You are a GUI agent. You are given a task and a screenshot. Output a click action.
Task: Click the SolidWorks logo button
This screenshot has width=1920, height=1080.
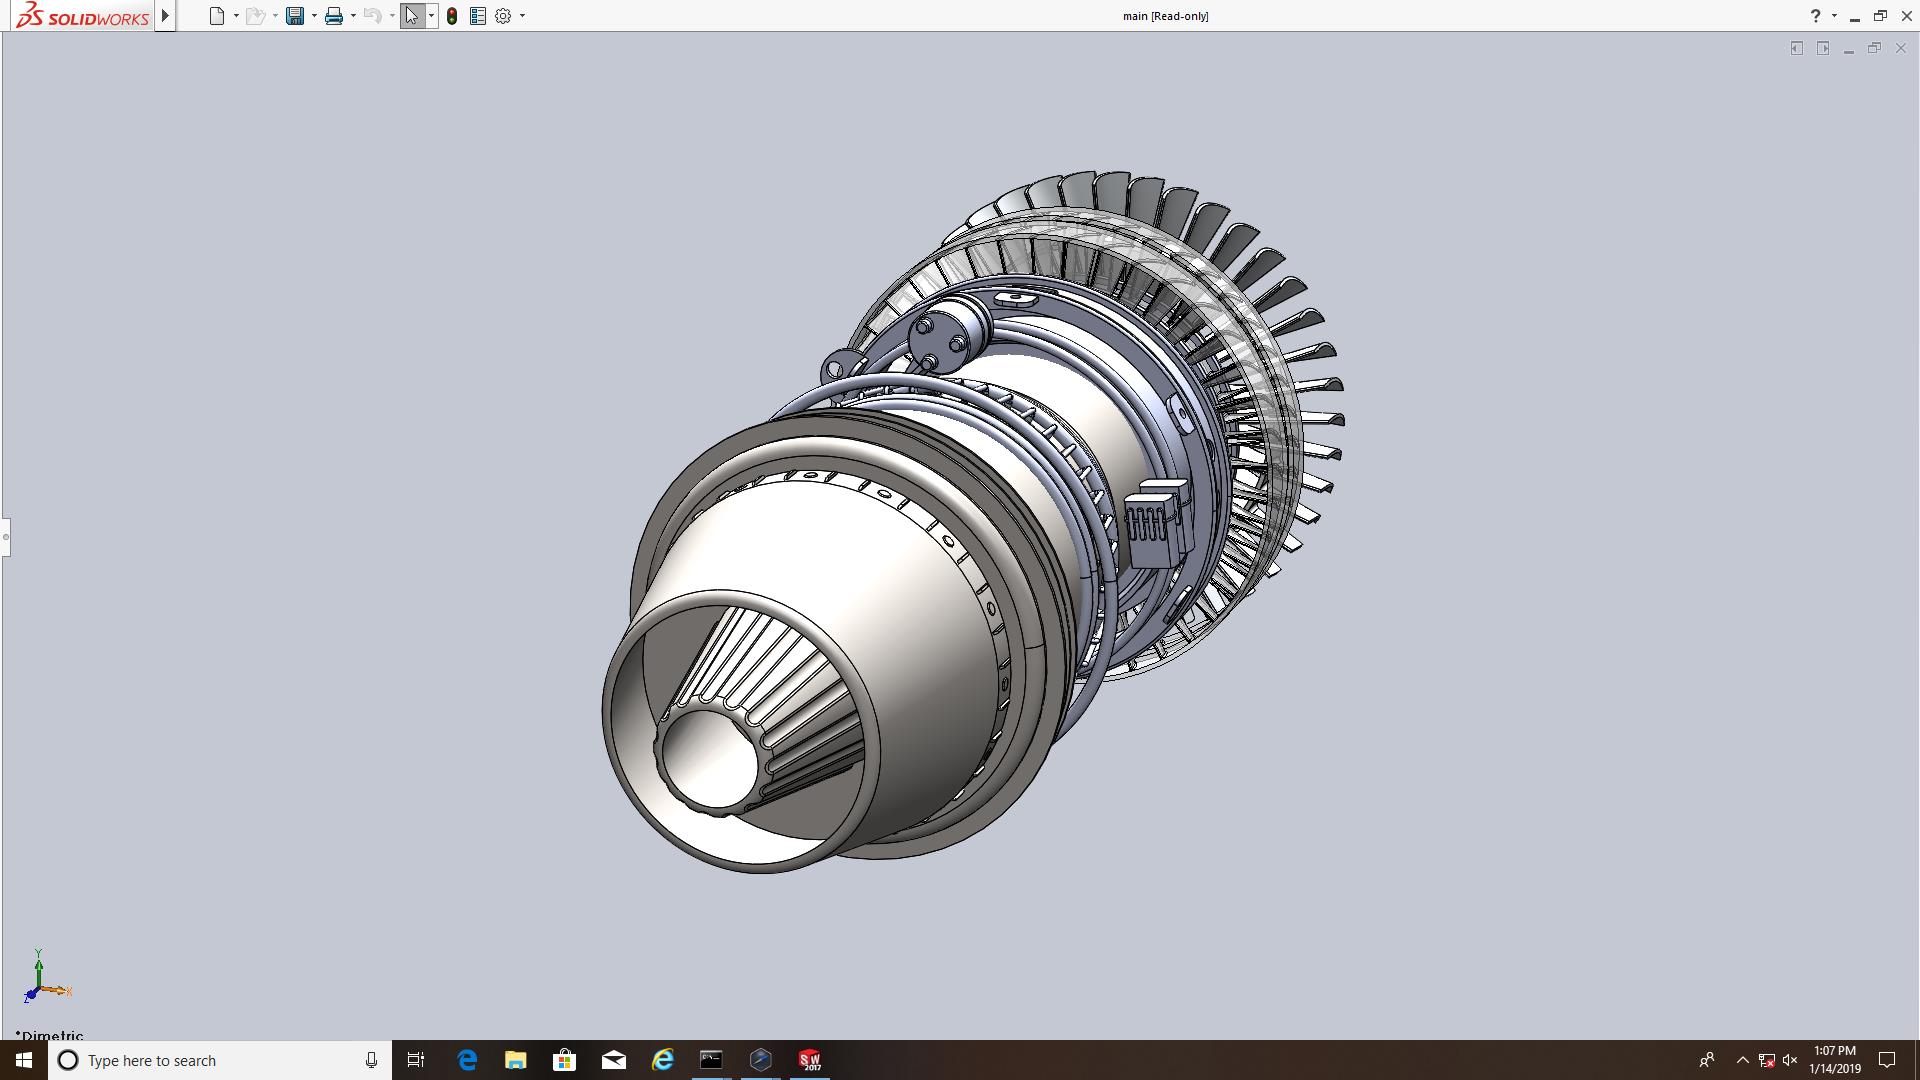(82, 16)
